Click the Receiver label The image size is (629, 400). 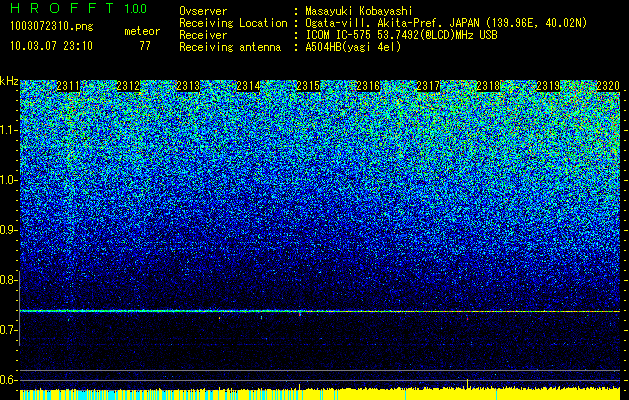pyautogui.click(x=203, y=35)
